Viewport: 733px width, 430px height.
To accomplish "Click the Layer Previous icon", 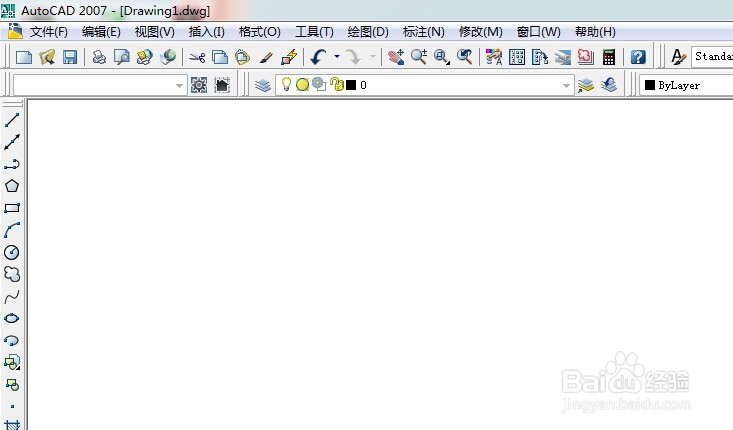I will (609, 85).
